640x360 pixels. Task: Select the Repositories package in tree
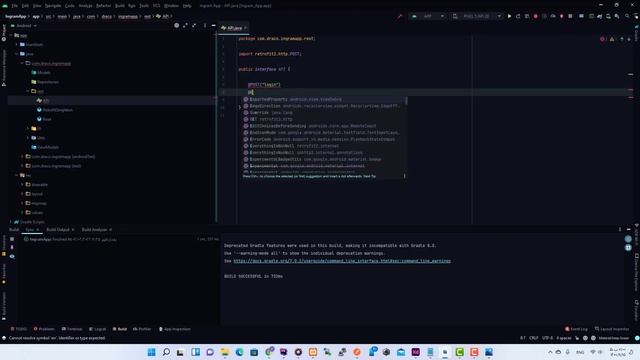45,82
